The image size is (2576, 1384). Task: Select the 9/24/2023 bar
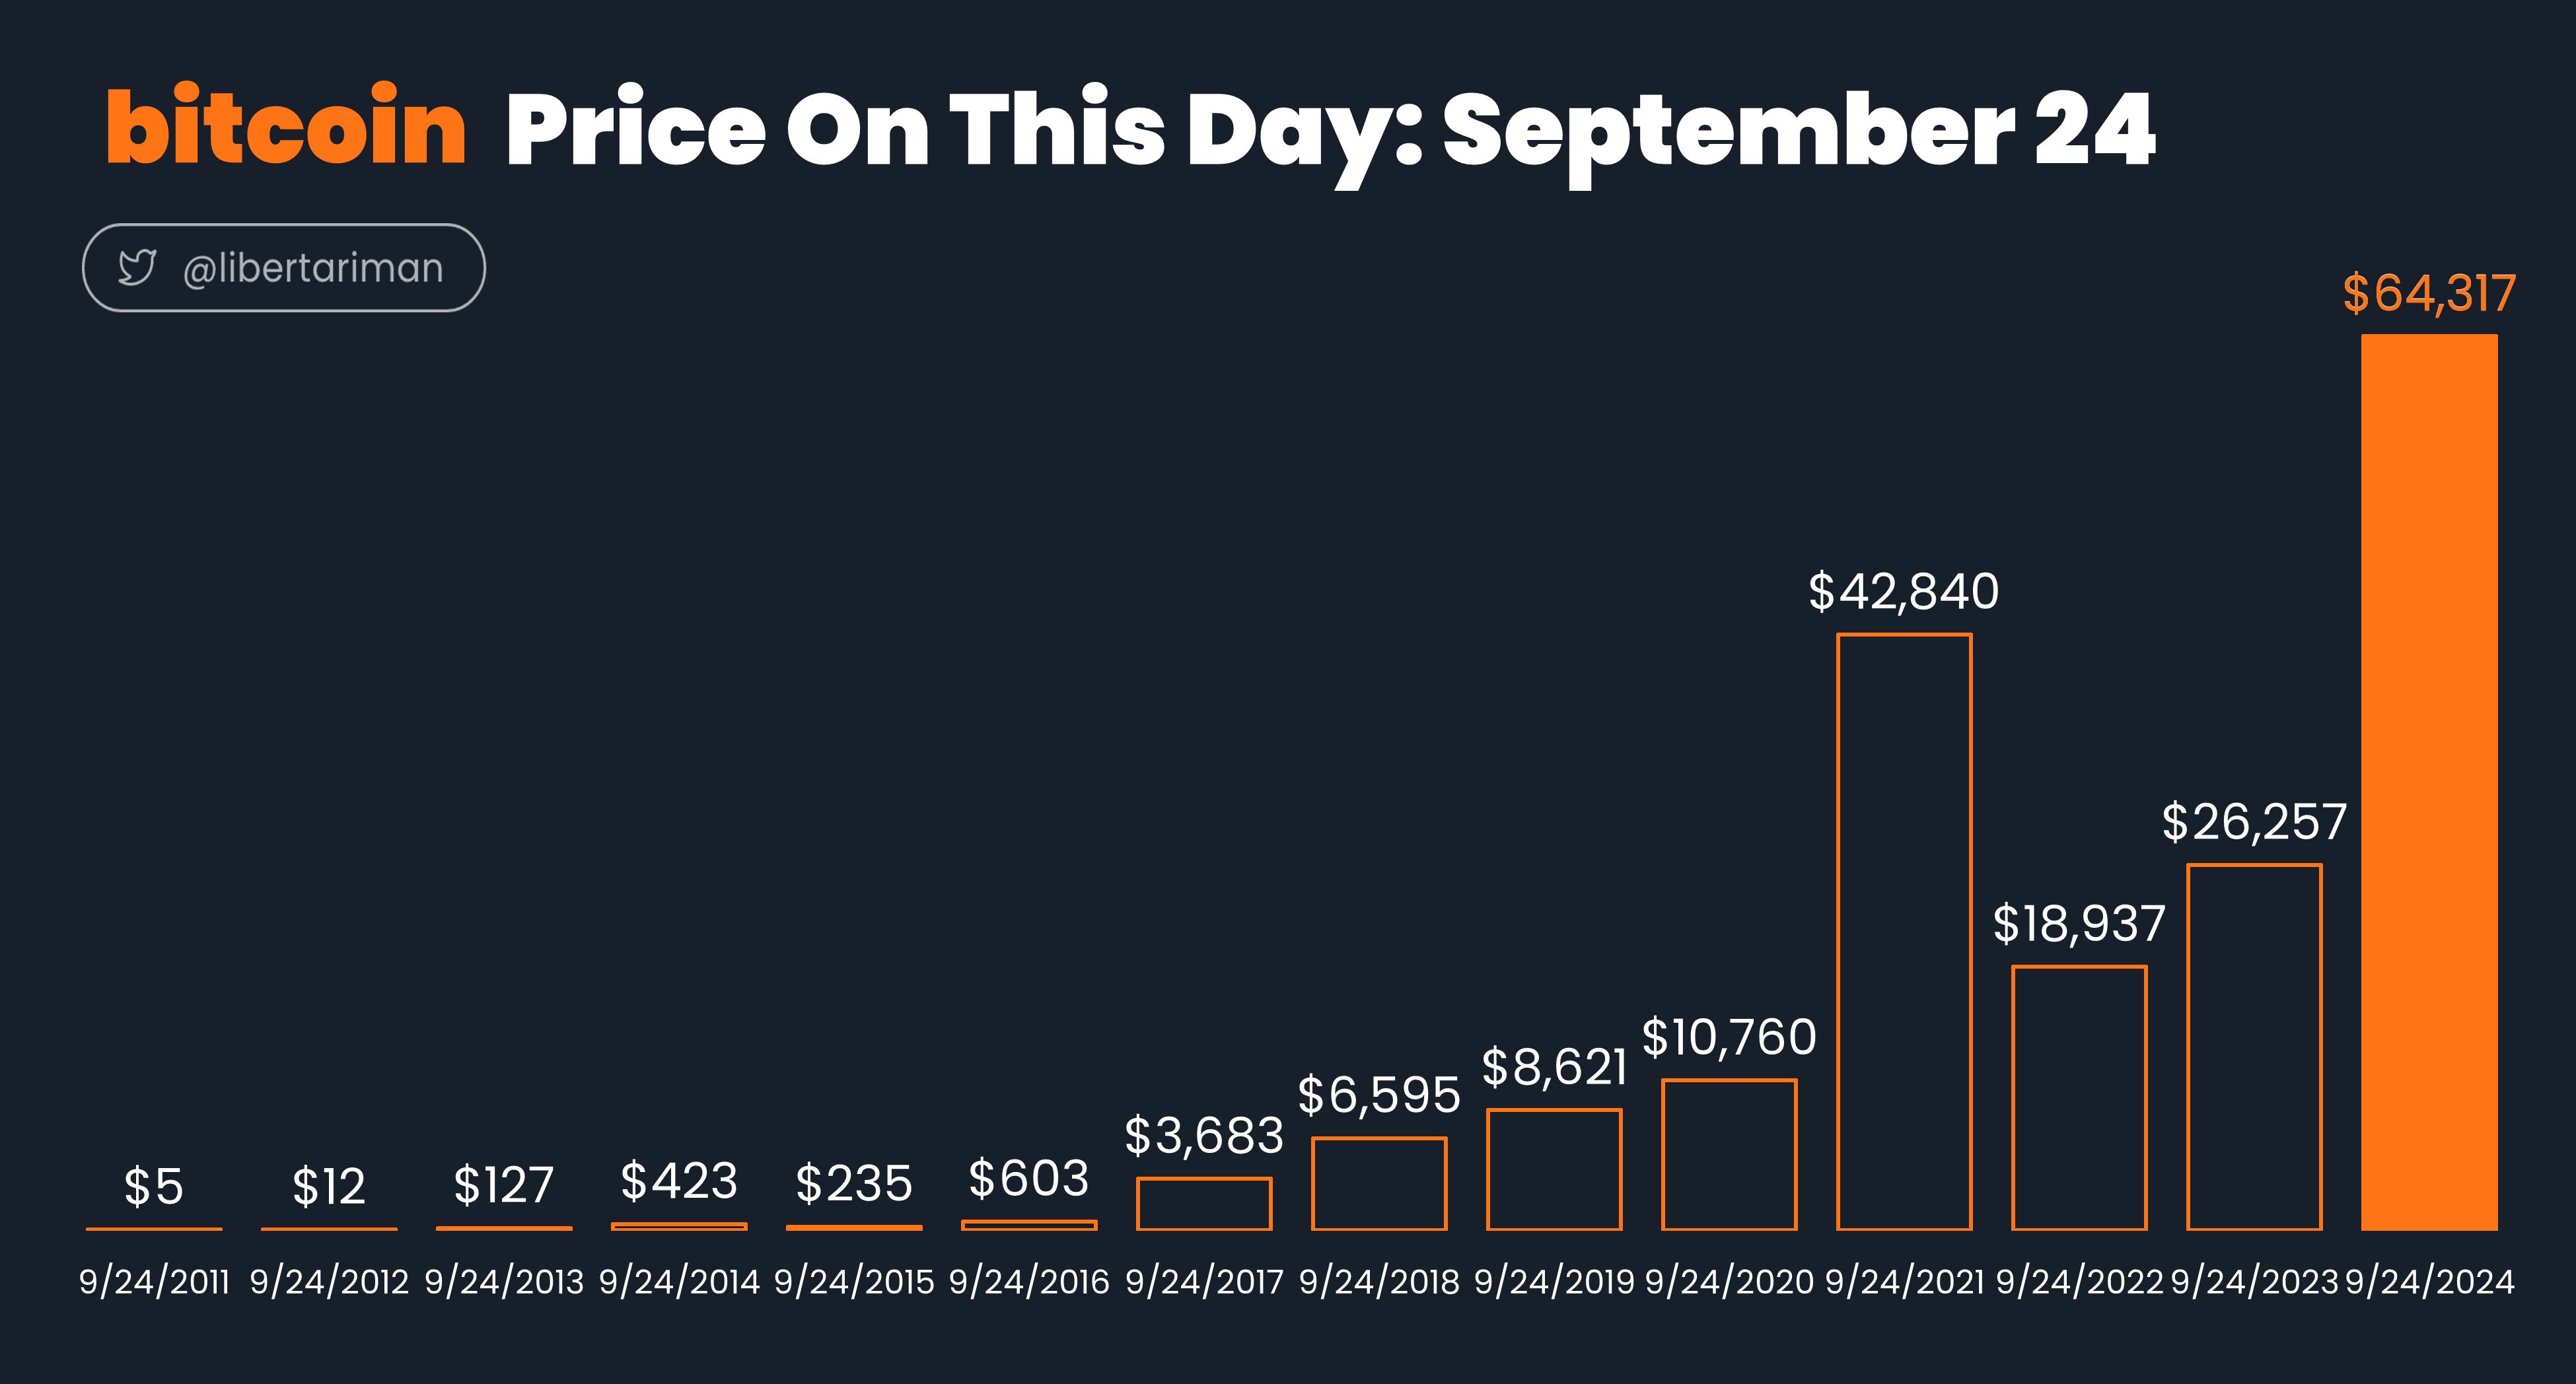tap(2254, 1047)
